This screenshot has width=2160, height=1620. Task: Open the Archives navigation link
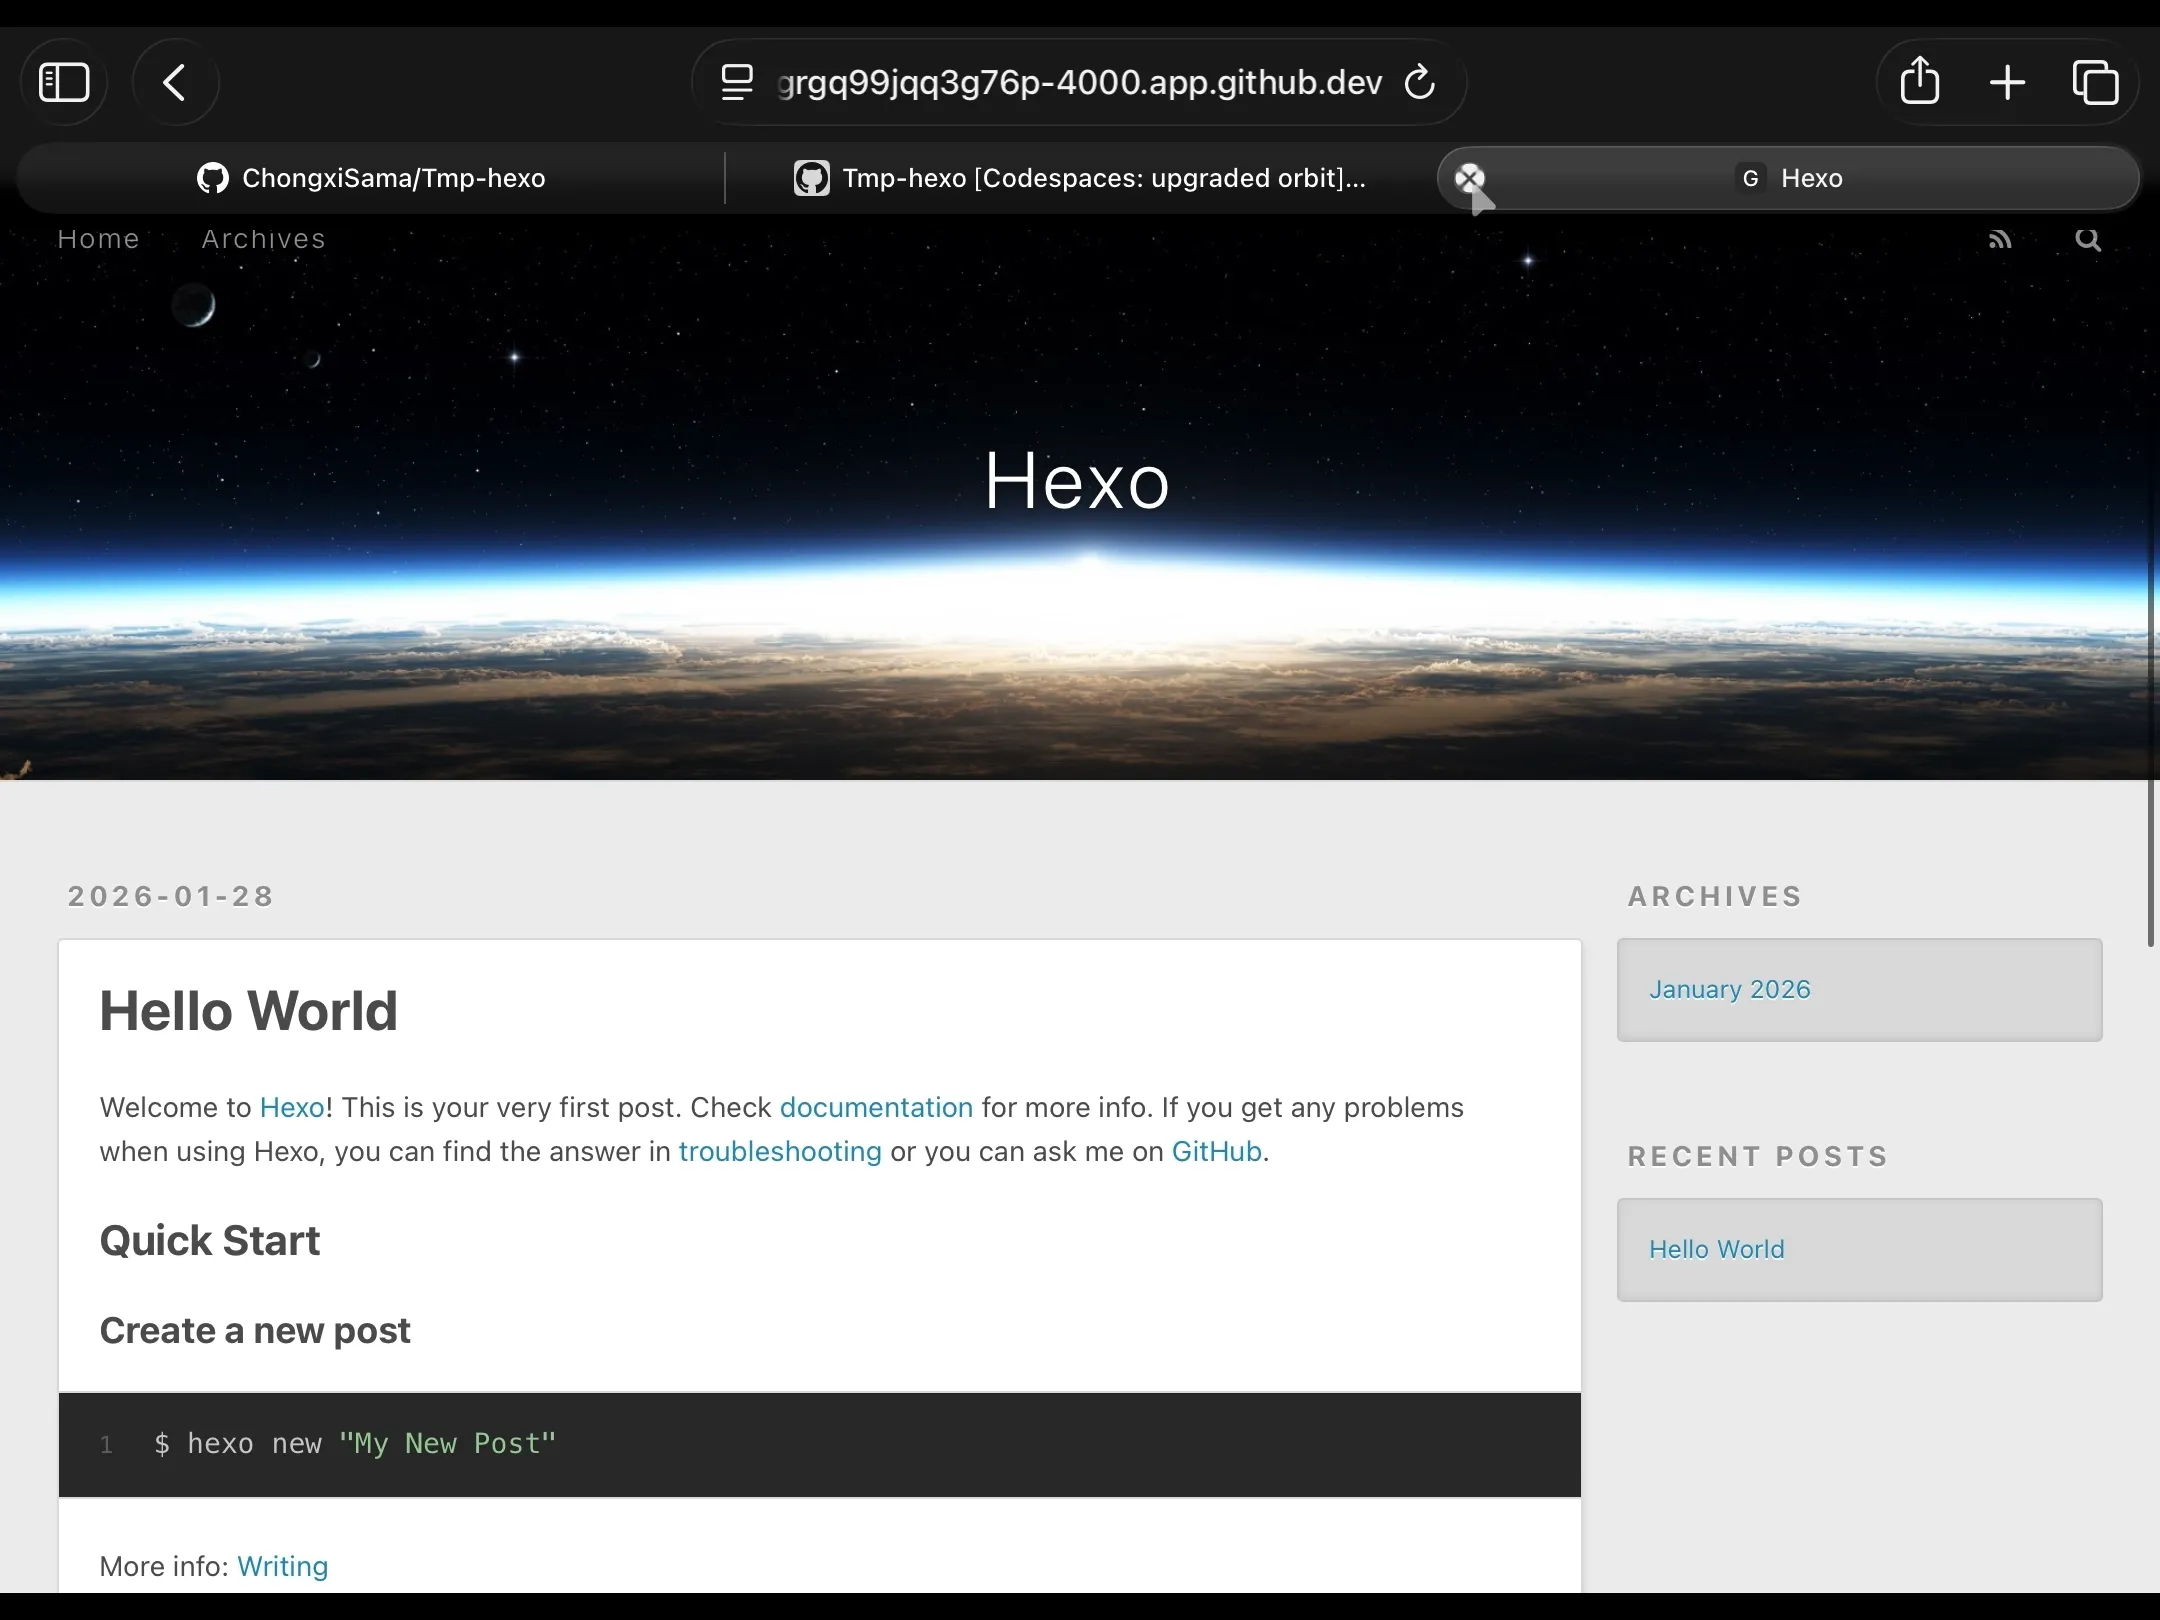pos(263,239)
